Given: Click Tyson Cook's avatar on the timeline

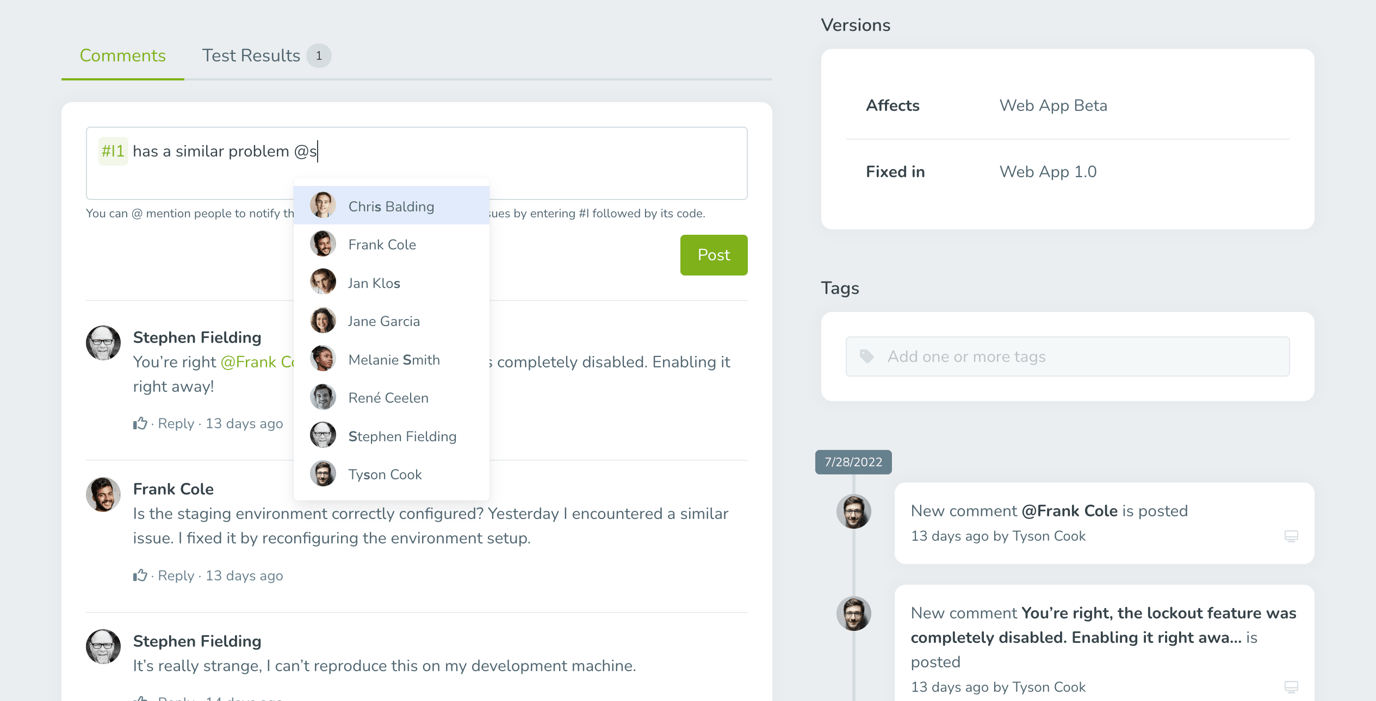Looking at the screenshot, I should 854,511.
